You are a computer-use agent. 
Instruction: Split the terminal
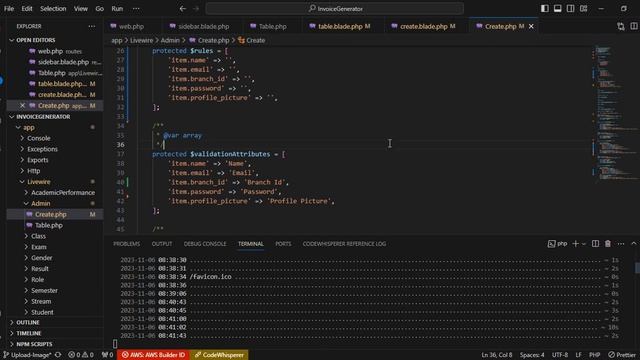[x=596, y=244]
